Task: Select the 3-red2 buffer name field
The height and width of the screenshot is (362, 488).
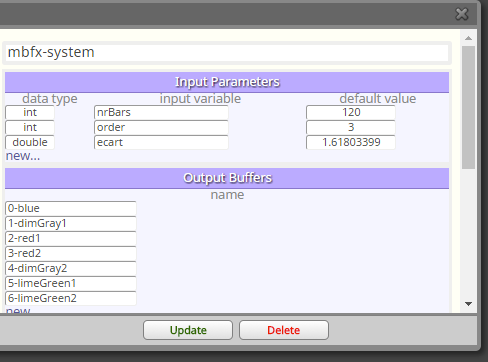Action: (71, 253)
